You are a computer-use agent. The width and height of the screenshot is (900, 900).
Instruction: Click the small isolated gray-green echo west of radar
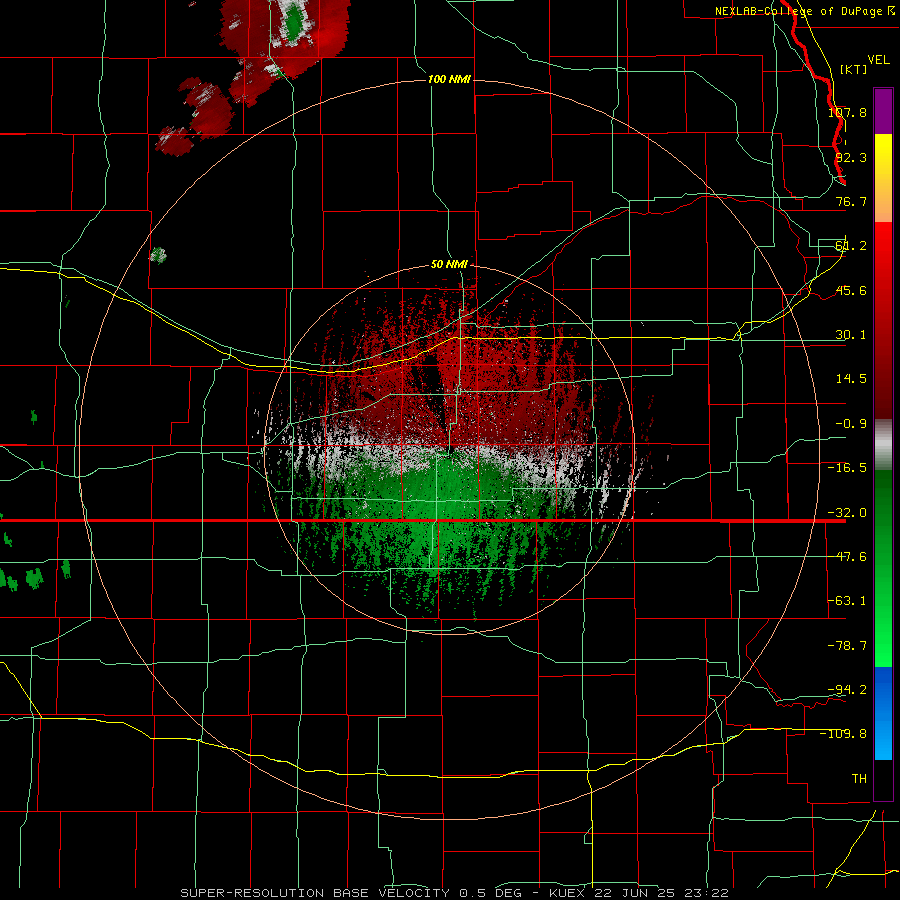(x=158, y=255)
